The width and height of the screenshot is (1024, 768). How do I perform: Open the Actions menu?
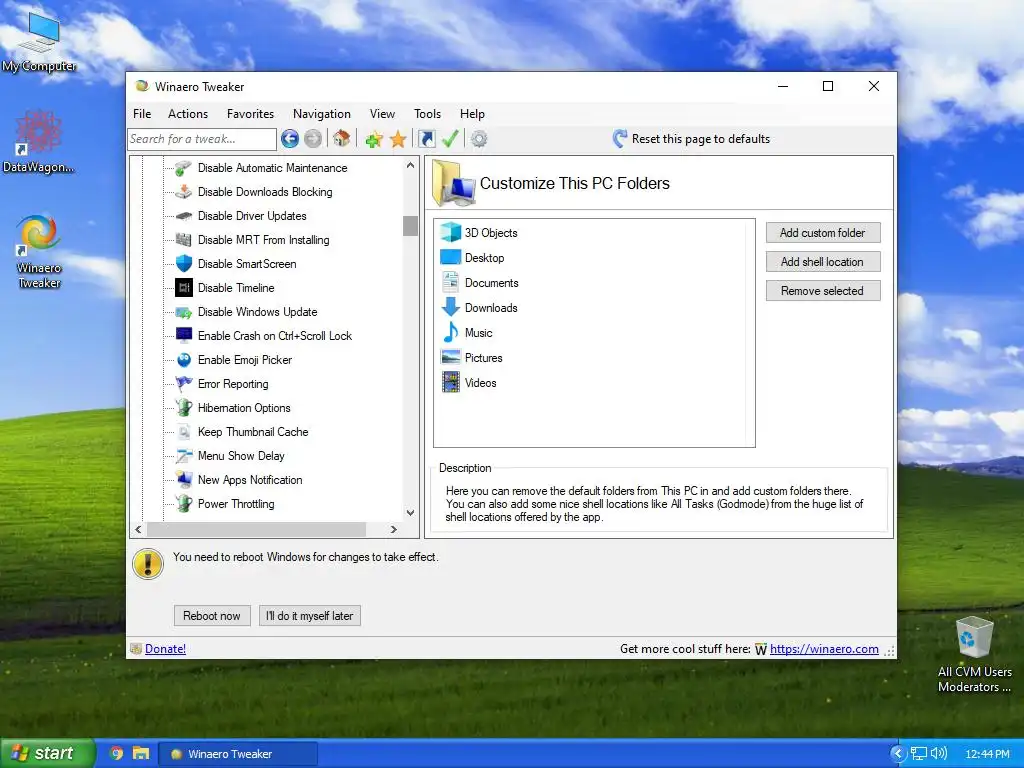(188, 114)
